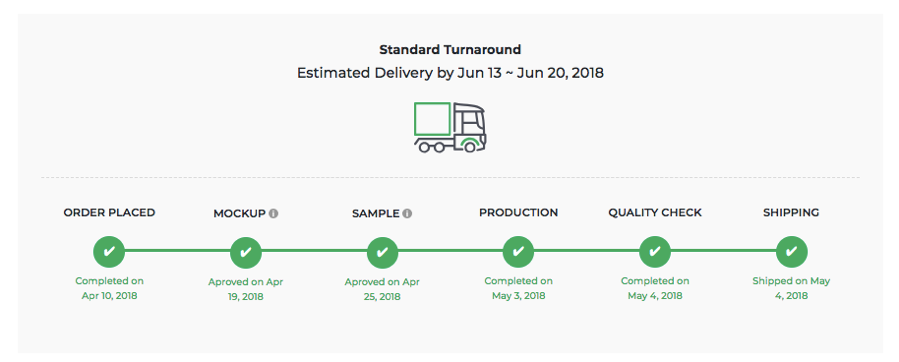Select the SHIPPING step label

coord(791,213)
